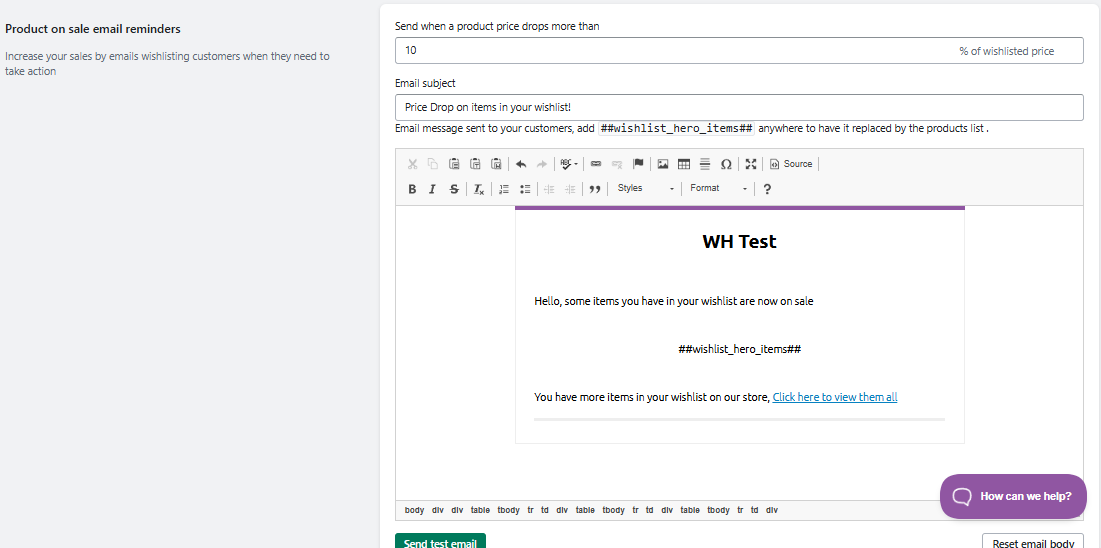Open the About editor question mark icon
Screen dimensions: 1101x548
767,189
